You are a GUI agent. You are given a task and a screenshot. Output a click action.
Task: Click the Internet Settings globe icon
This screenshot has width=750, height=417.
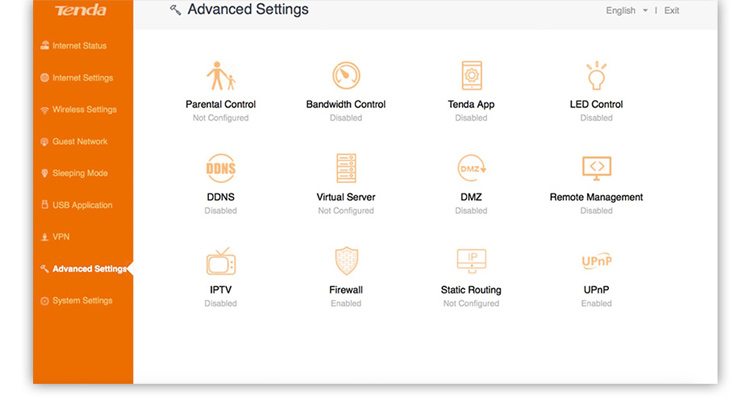pos(44,77)
